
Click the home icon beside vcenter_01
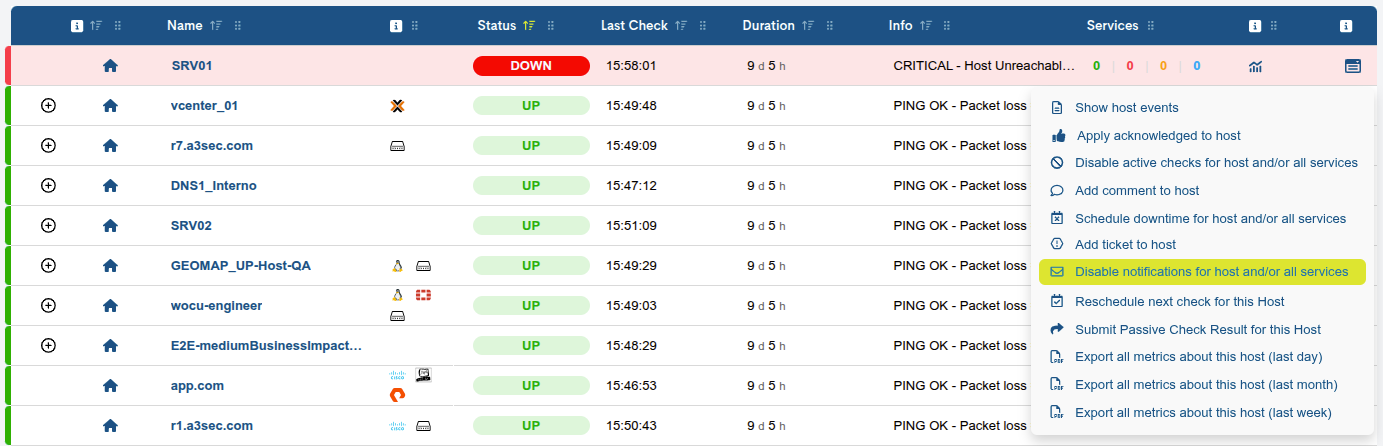tap(110, 106)
